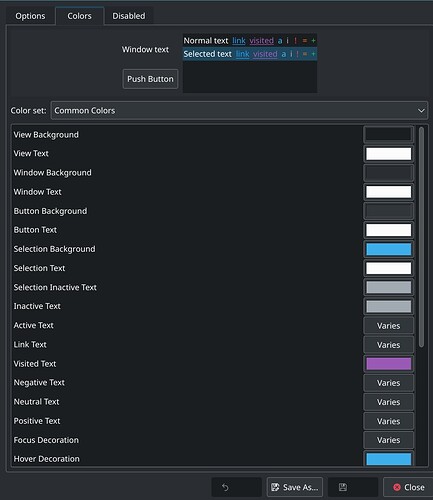The image size is (433, 500).
Task: Select the 'Hover Decoration' row label
Action: (x=46, y=459)
